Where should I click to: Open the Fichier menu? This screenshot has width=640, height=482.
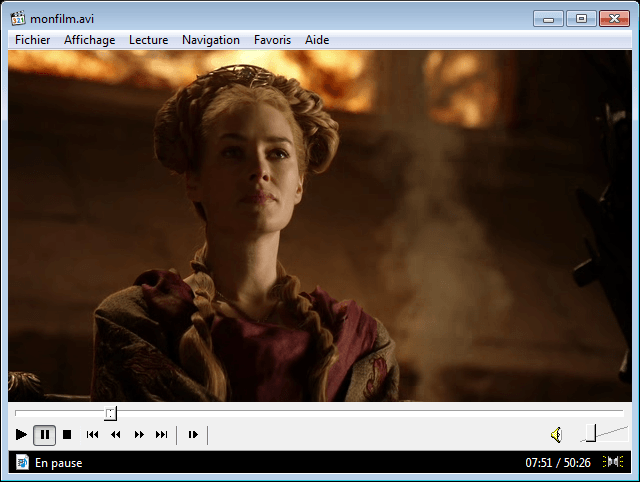[x=33, y=40]
